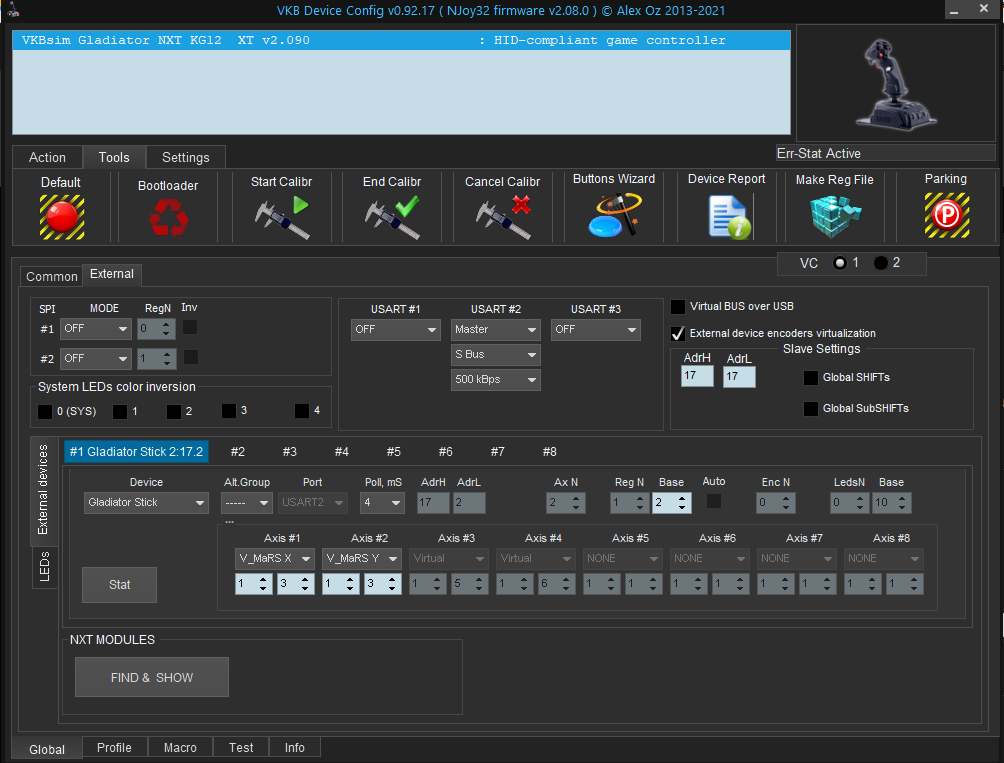The height and width of the screenshot is (763, 1004).
Task: Open the Buttons Wizard icon
Action: tap(615, 216)
